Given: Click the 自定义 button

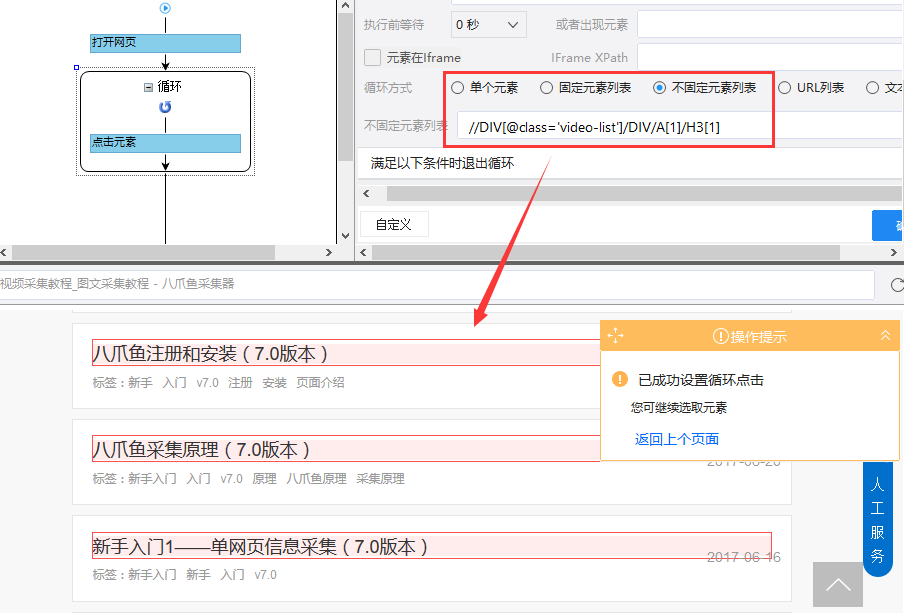Looking at the screenshot, I should 394,224.
